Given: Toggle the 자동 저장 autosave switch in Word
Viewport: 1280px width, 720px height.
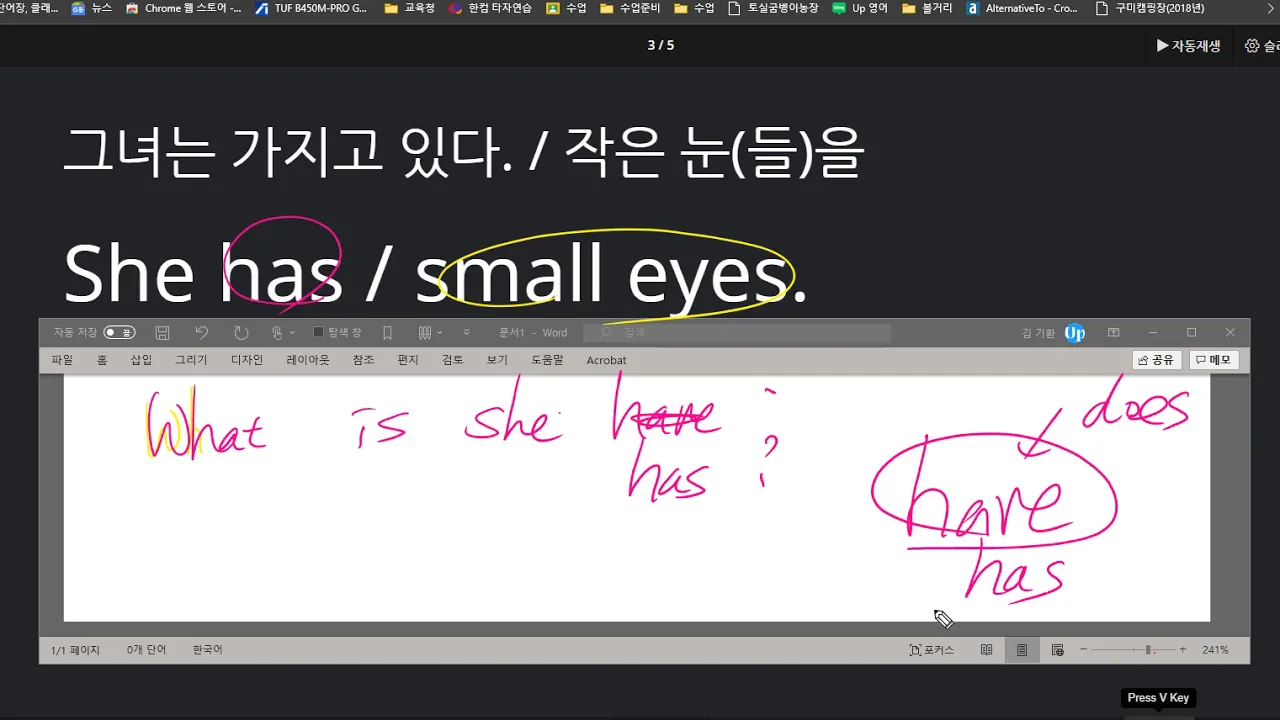Looking at the screenshot, I should [x=119, y=332].
